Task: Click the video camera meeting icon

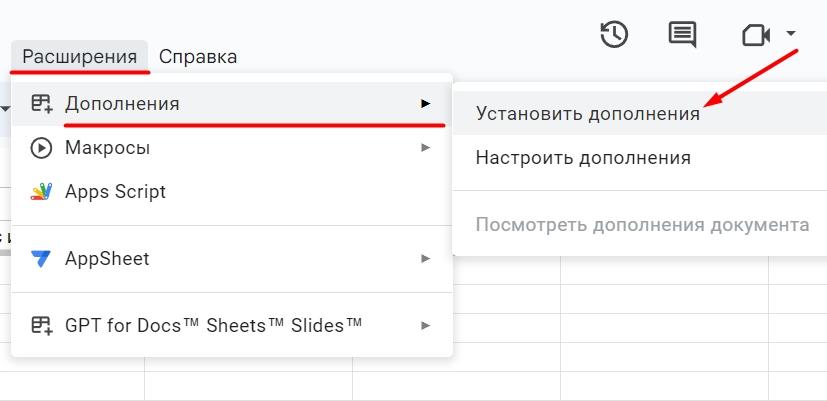Action: click(x=755, y=35)
